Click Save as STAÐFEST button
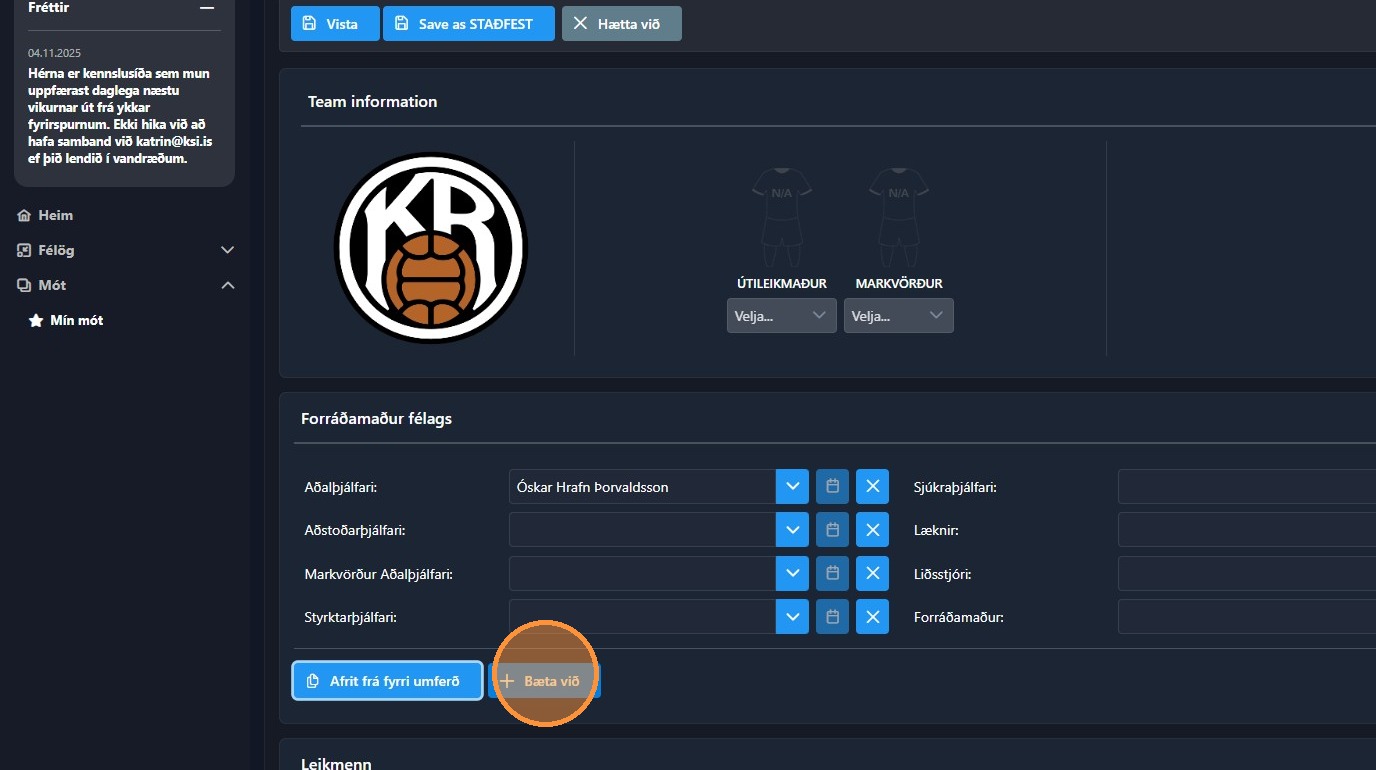The height and width of the screenshot is (770, 1376). (x=469, y=24)
